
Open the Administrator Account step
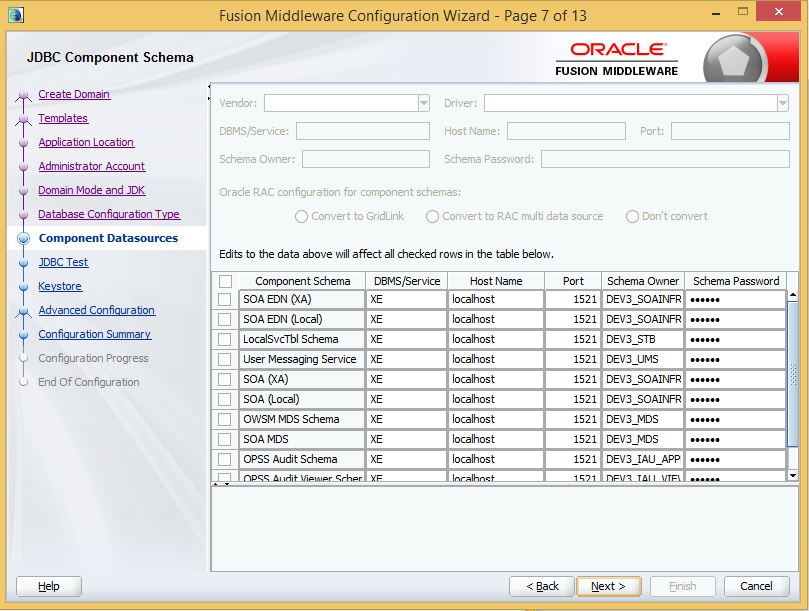[x=92, y=166]
